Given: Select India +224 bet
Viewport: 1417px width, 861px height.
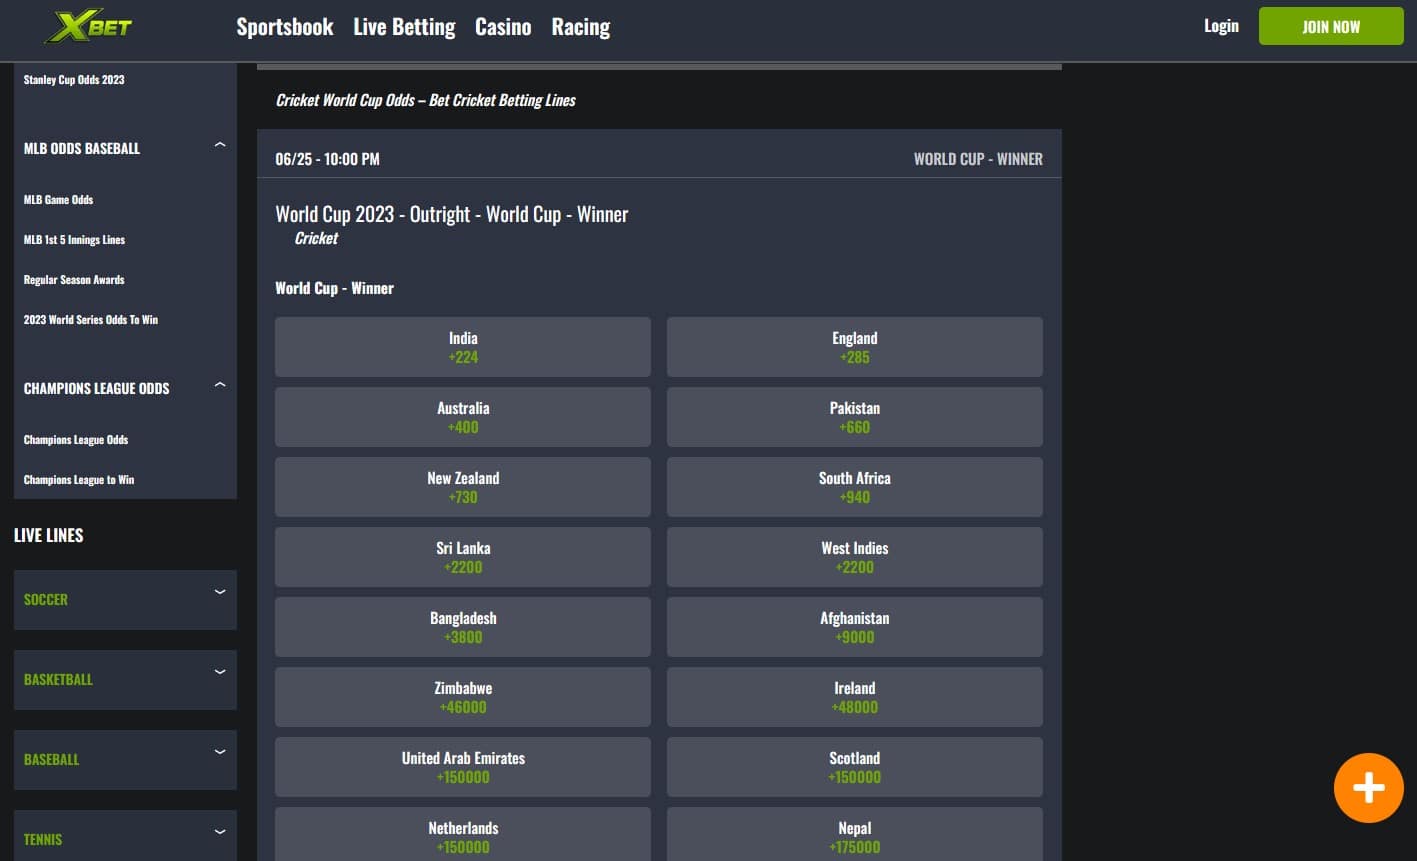Looking at the screenshot, I should (x=463, y=347).
